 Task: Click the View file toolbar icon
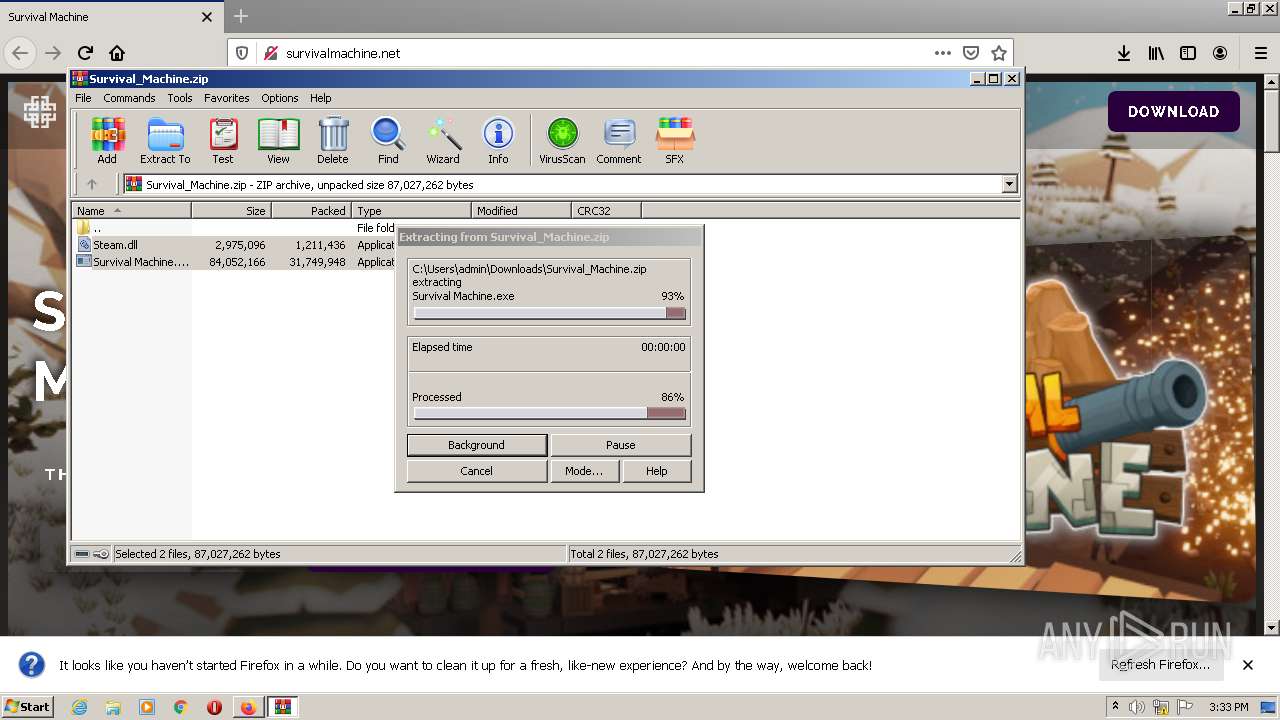[278, 140]
